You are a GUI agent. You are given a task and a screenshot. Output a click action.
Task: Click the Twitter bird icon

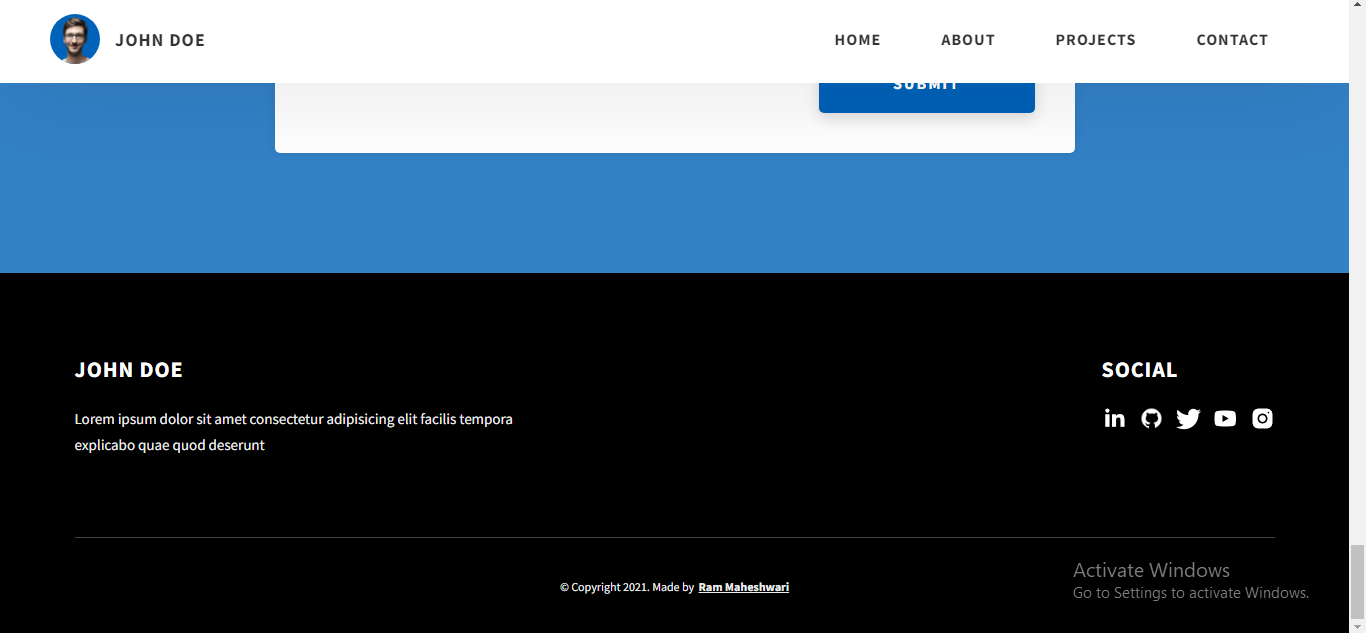(1188, 419)
